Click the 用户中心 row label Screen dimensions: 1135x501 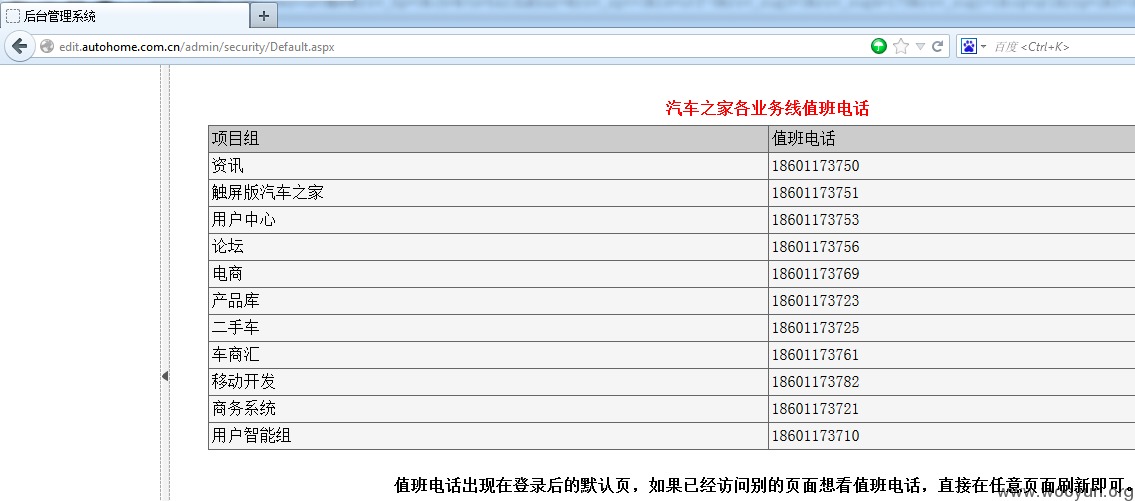point(243,219)
